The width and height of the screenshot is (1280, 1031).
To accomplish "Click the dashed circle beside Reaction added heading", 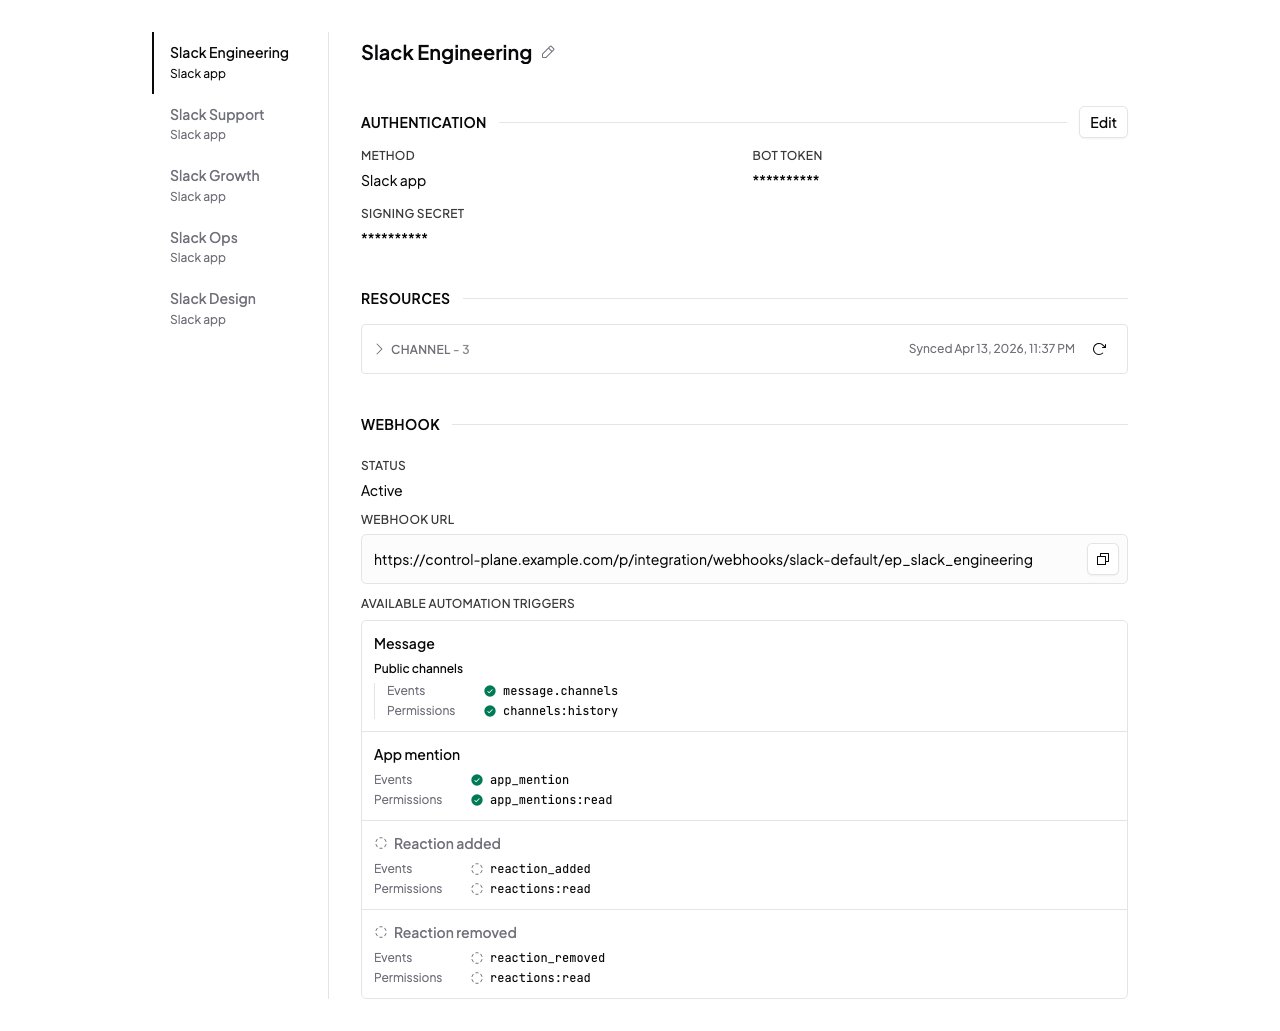I will (x=381, y=843).
